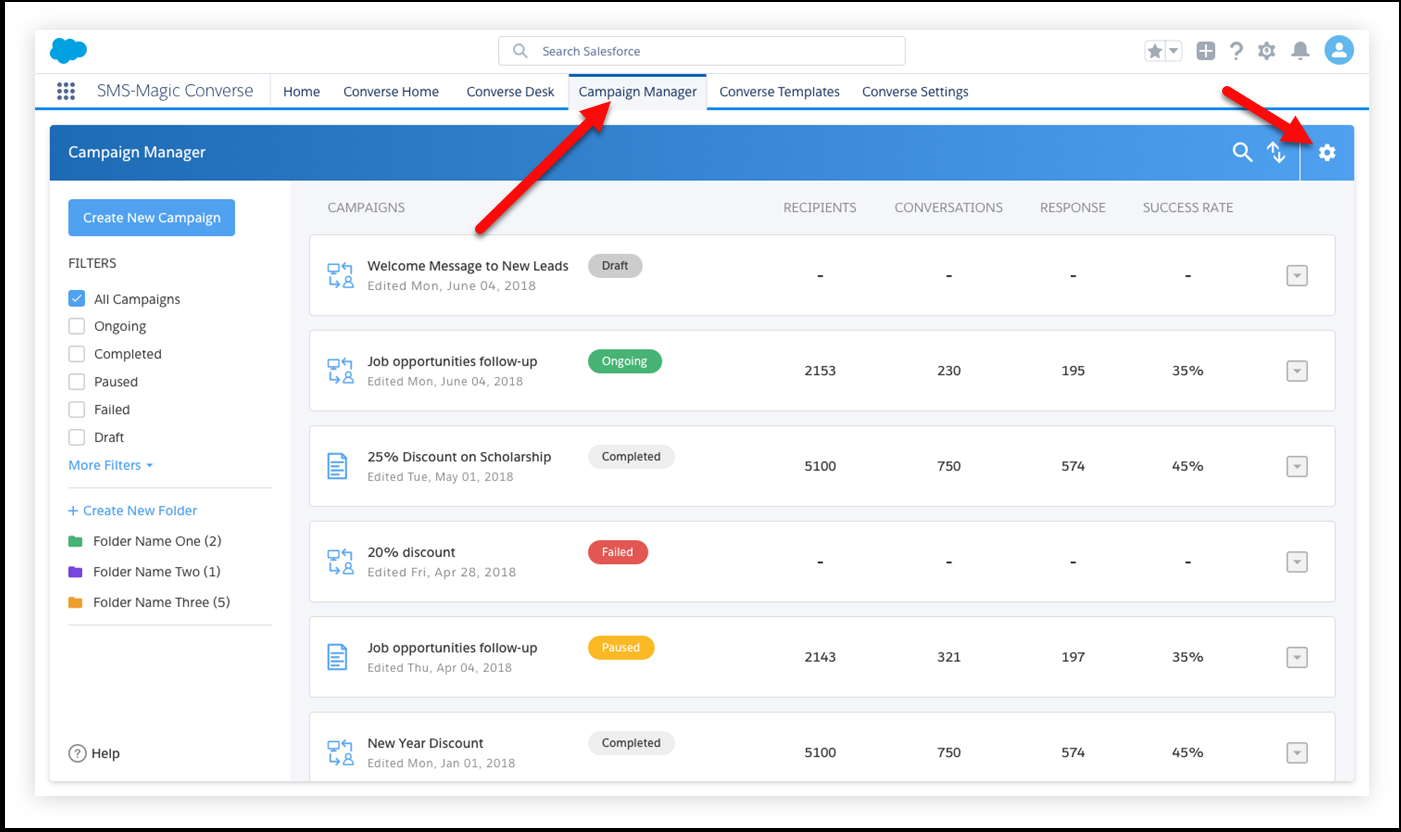Open the Salesforce help question mark icon
Image resolution: width=1401 pixels, height=832 pixels.
coord(1237,51)
